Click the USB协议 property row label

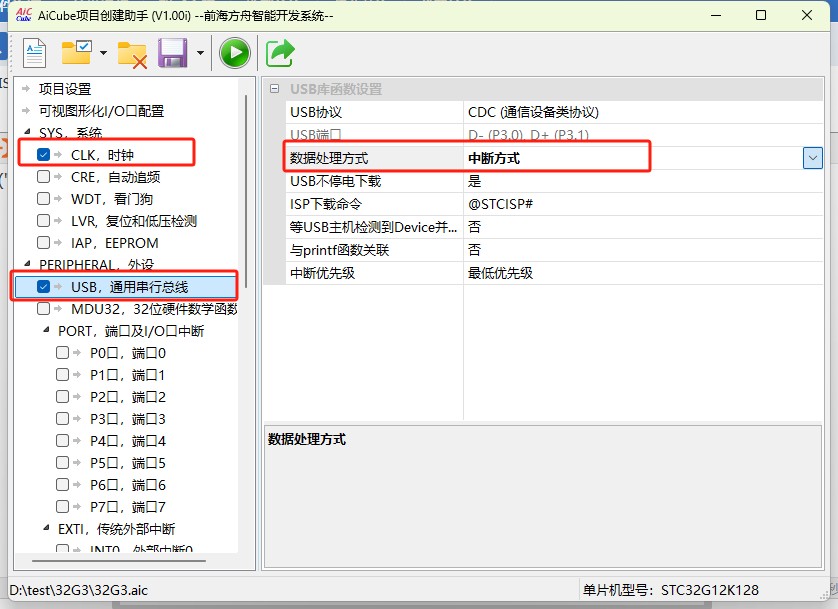coord(316,112)
